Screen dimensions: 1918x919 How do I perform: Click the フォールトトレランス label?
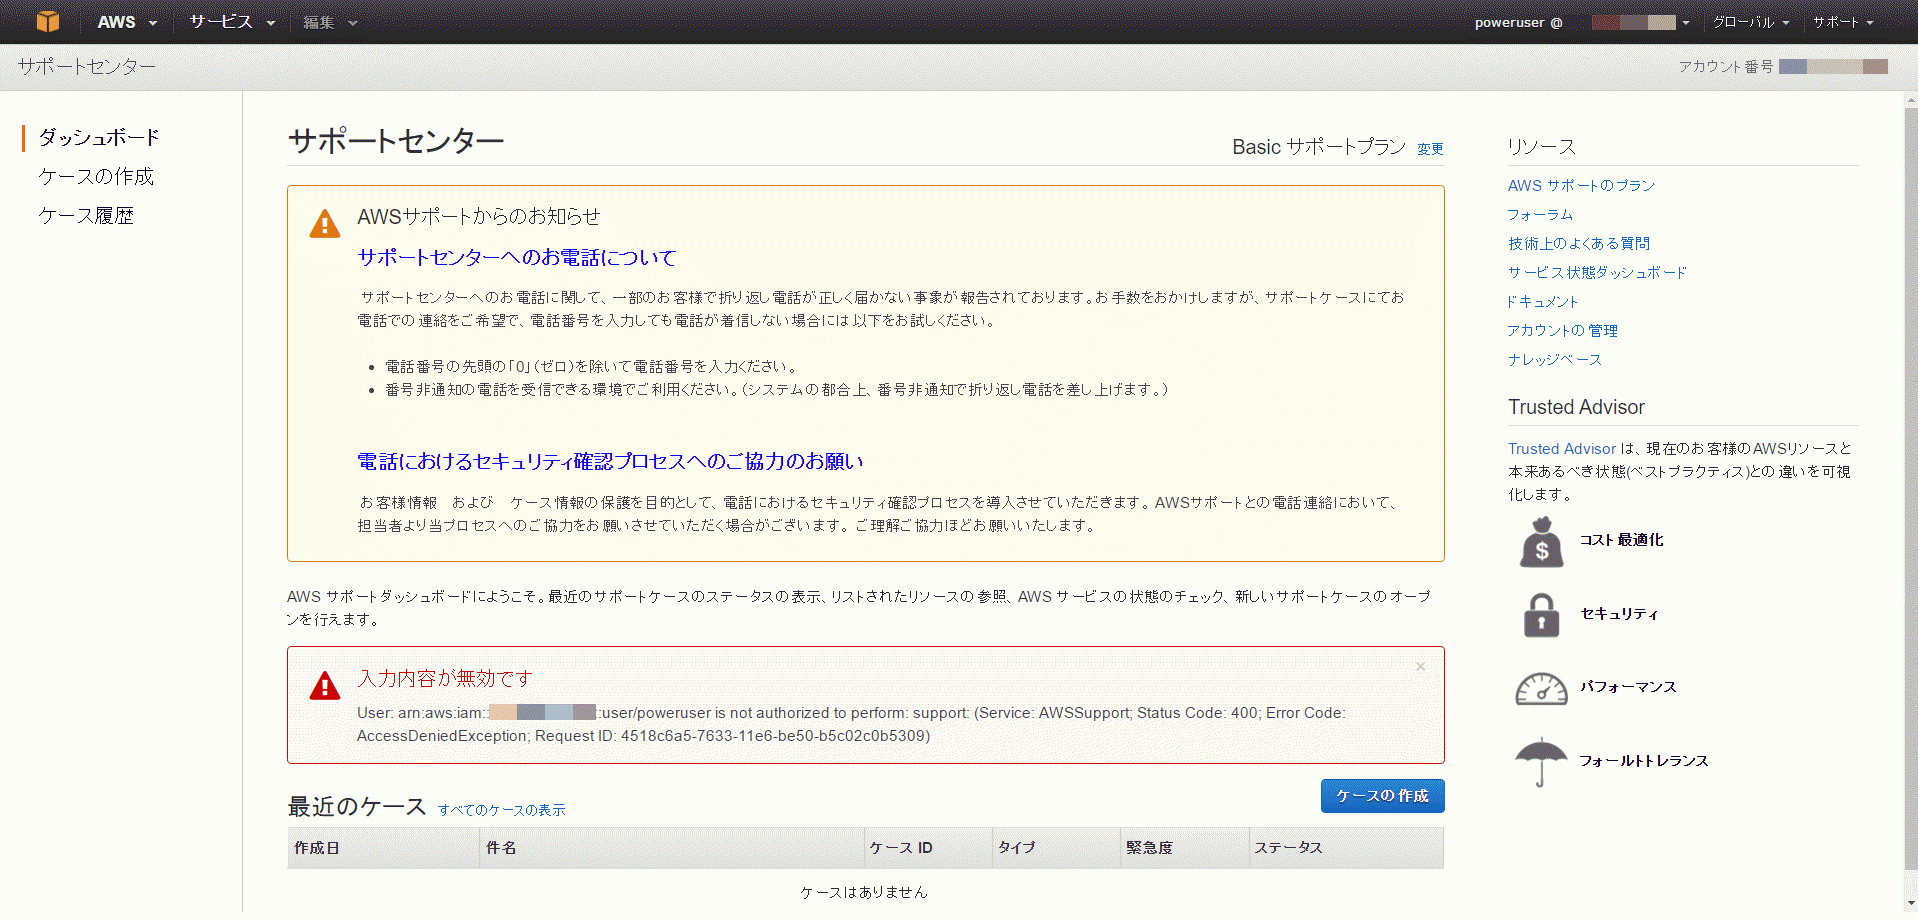(1643, 761)
